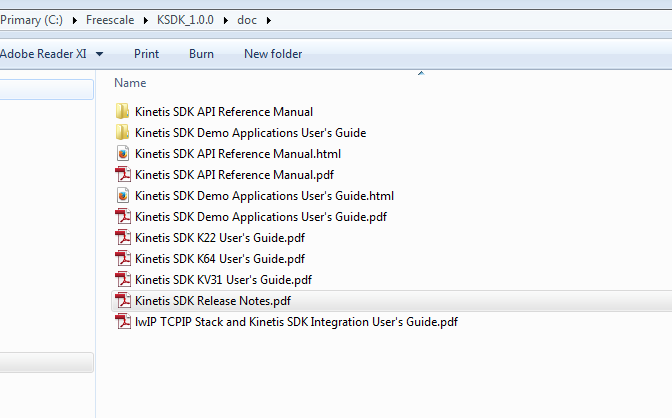Click the Demo Applications User's Guide.html icon
The image size is (672, 418).
coord(123,196)
